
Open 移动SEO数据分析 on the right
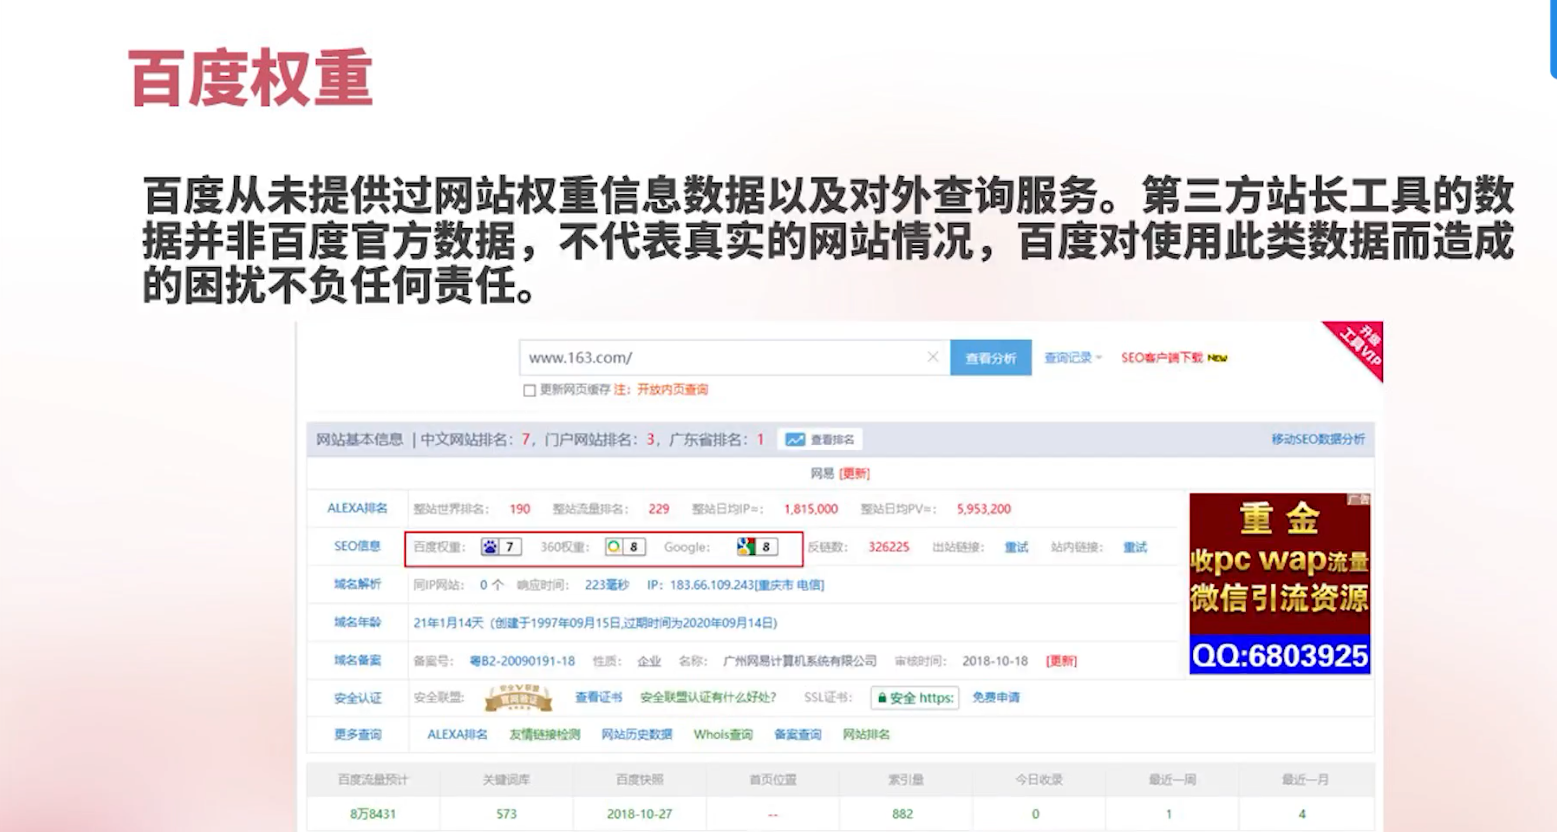click(1318, 438)
